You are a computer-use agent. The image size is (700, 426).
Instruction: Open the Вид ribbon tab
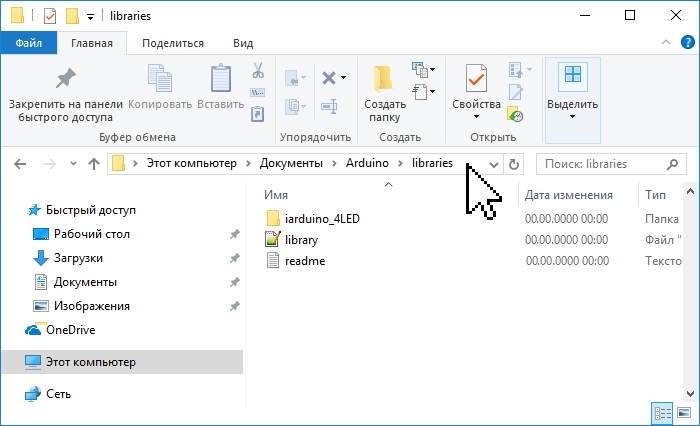(243, 43)
